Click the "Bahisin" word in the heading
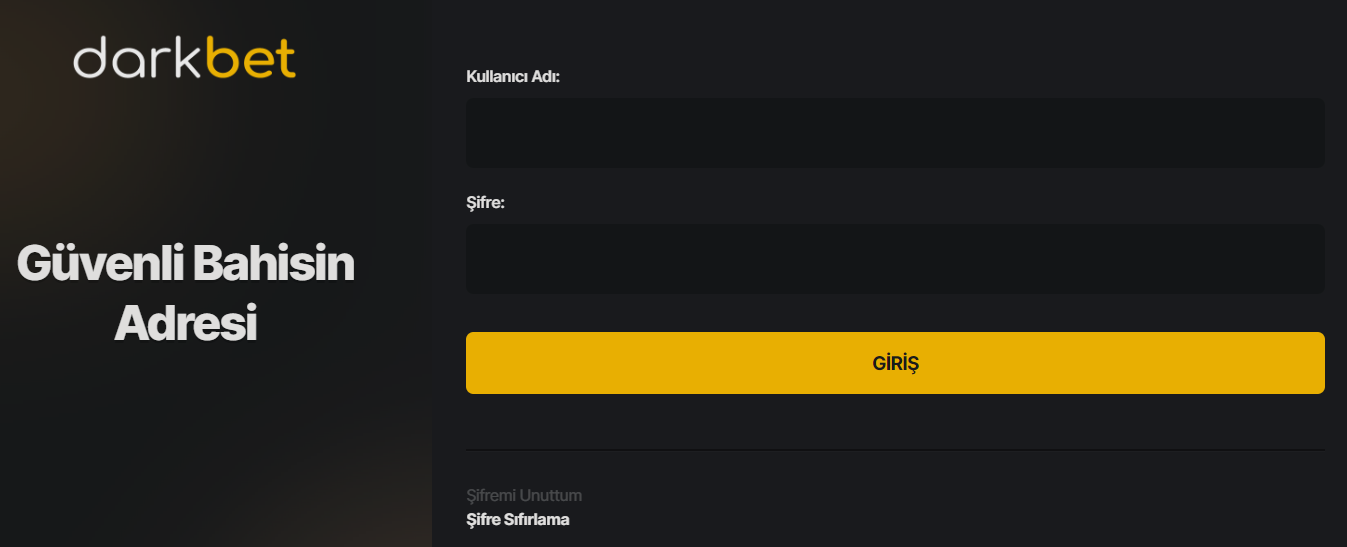This screenshot has width=1347, height=547. pyautogui.click(x=272, y=265)
